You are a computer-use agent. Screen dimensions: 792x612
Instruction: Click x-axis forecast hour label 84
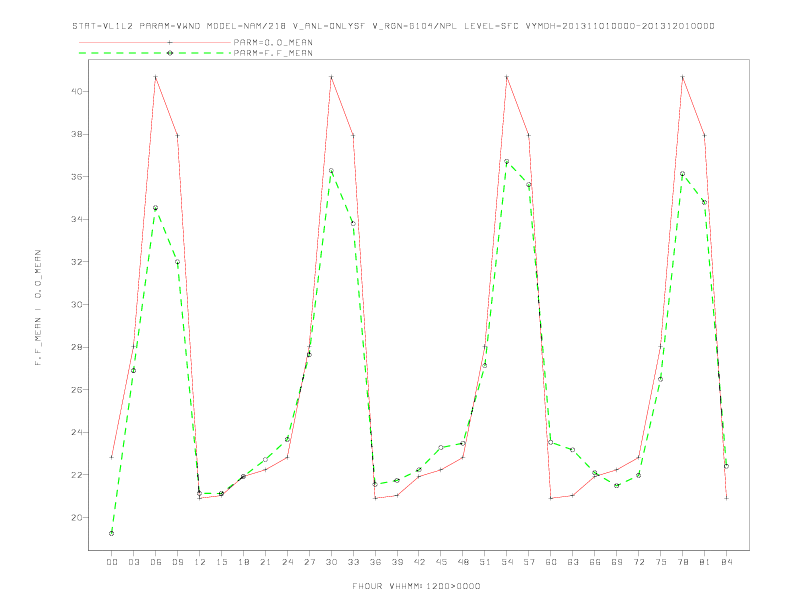(726, 562)
